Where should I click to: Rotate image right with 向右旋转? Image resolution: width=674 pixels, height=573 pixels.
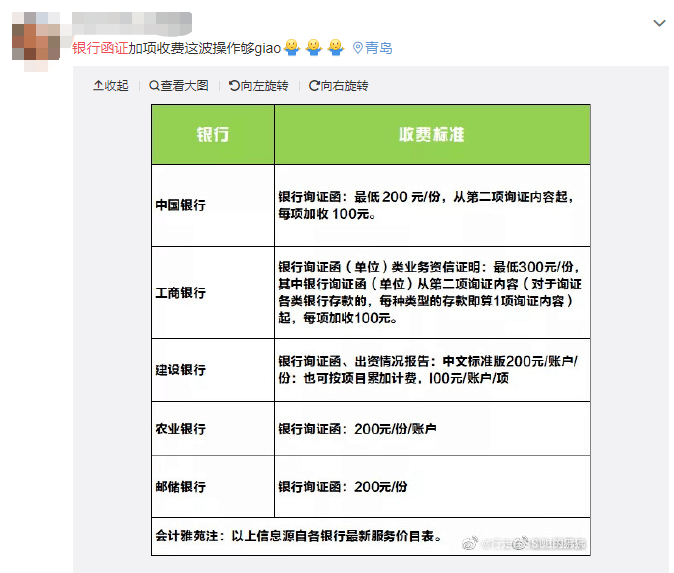click(339, 86)
